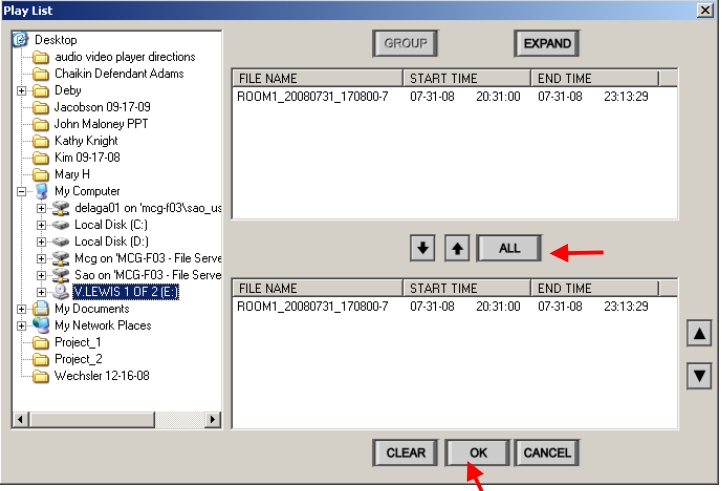Click the Deby folder icon
The width and height of the screenshot is (722, 491).
click(x=41, y=91)
